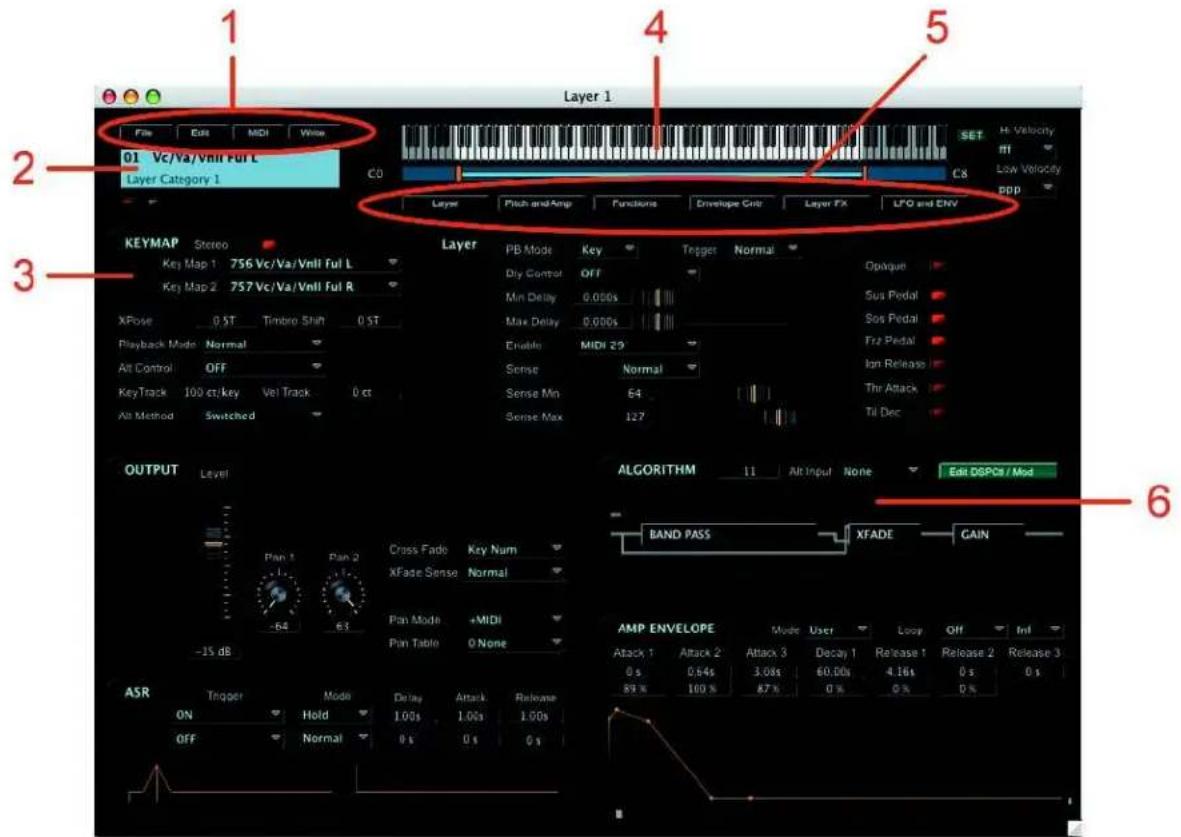The image size is (1181, 837).
Task: Click the Timbre Shift 0 ST value
Action: coord(368,321)
